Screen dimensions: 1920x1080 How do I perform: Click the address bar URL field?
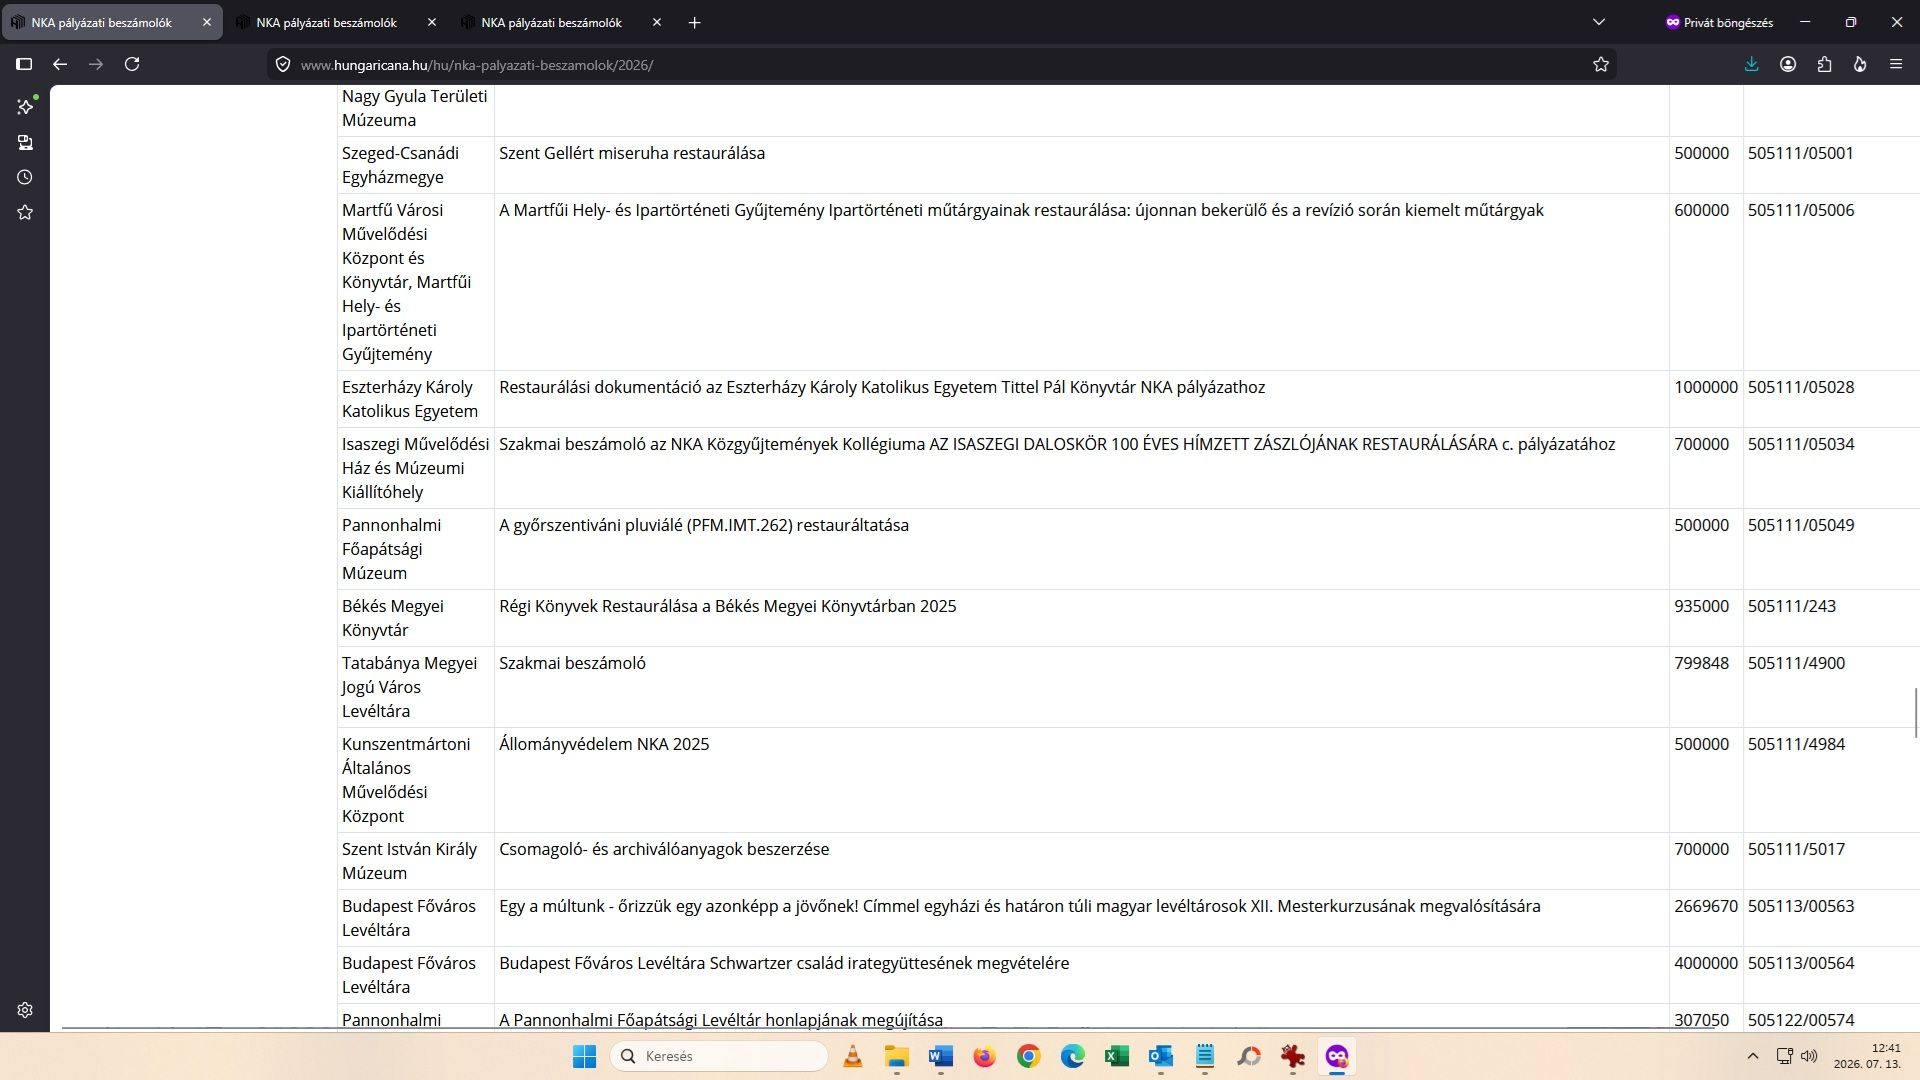pyautogui.click(x=930, y=64)
